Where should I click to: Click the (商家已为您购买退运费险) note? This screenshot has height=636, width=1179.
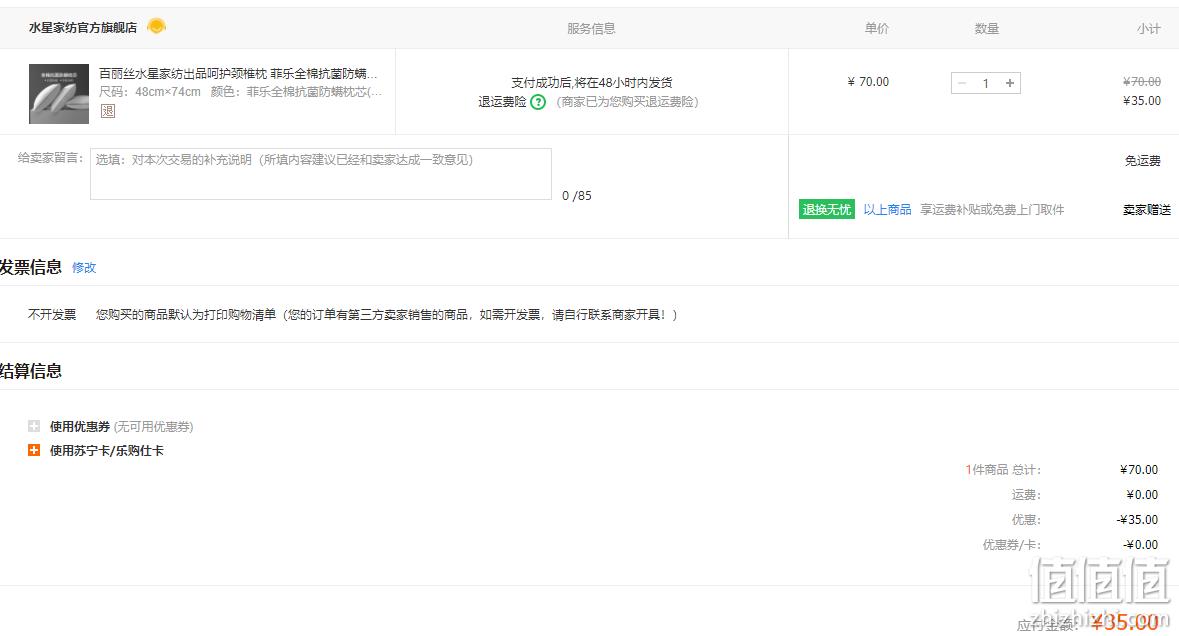point(627,102)
